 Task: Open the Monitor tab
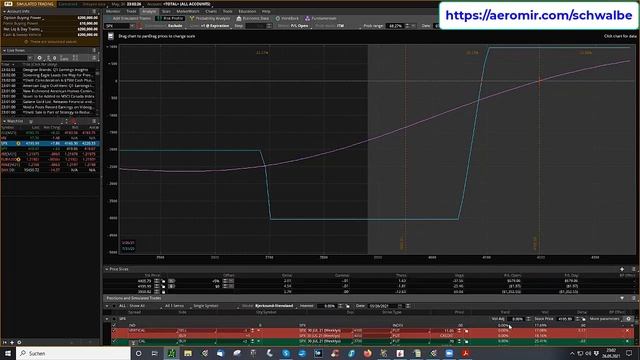click(x=113, y=11)
